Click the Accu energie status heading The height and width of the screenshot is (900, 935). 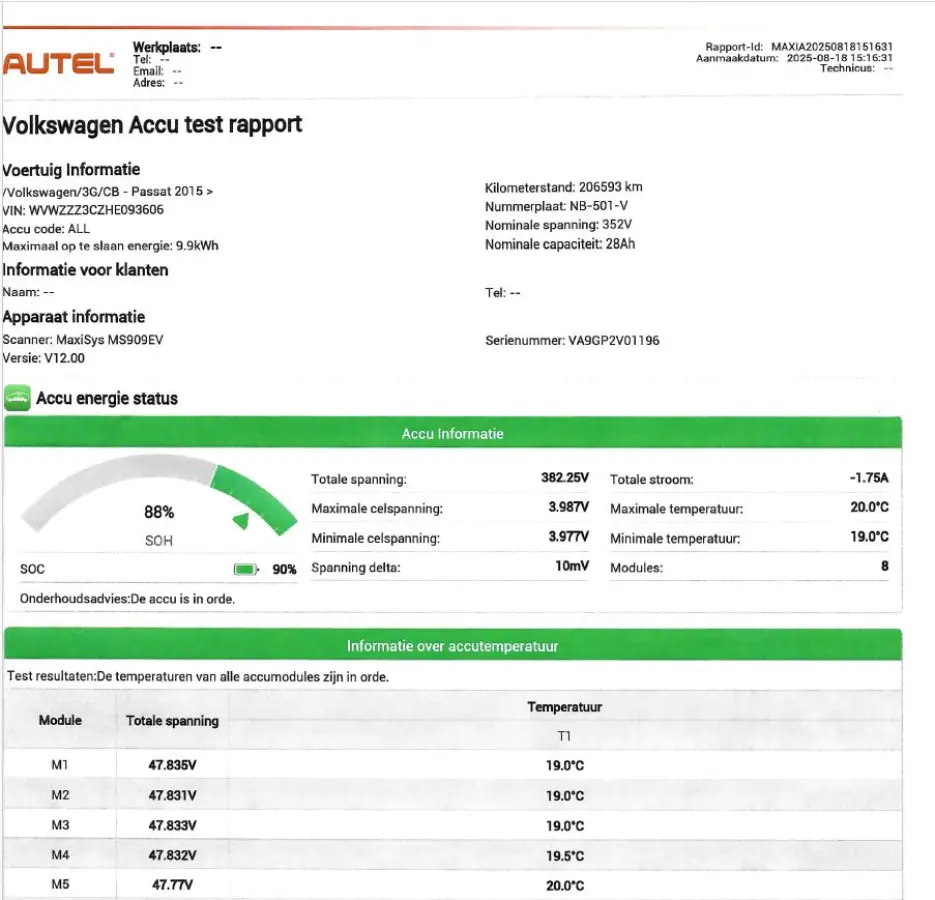pyautogui.click(x=107, y=398)
